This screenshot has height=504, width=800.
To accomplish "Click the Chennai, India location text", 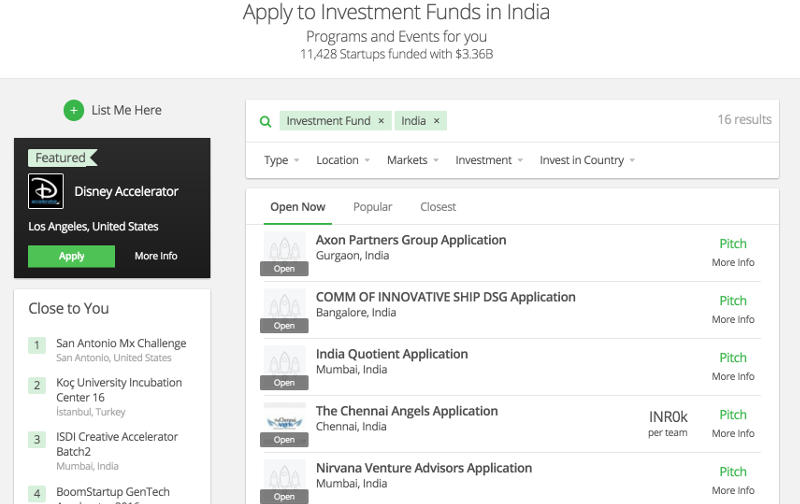I will (351, 426).
